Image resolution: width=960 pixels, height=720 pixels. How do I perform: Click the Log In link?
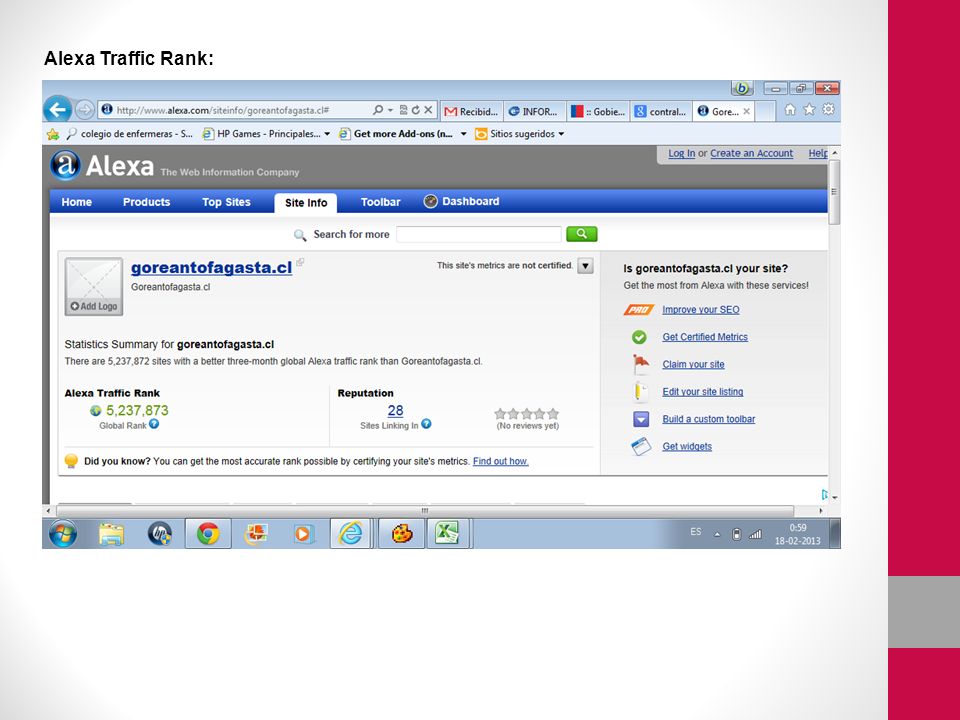tap(681, 154)
